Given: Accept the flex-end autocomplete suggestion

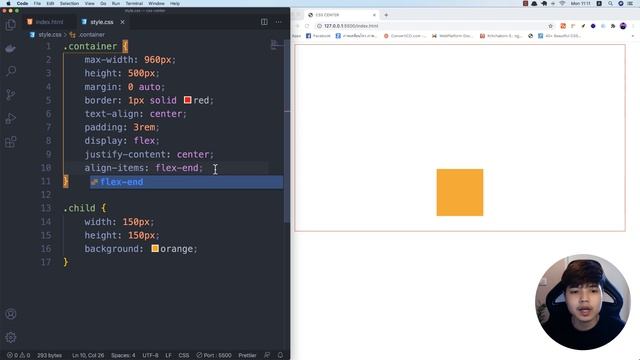Looking at the screenshot, I should point(186,182).
